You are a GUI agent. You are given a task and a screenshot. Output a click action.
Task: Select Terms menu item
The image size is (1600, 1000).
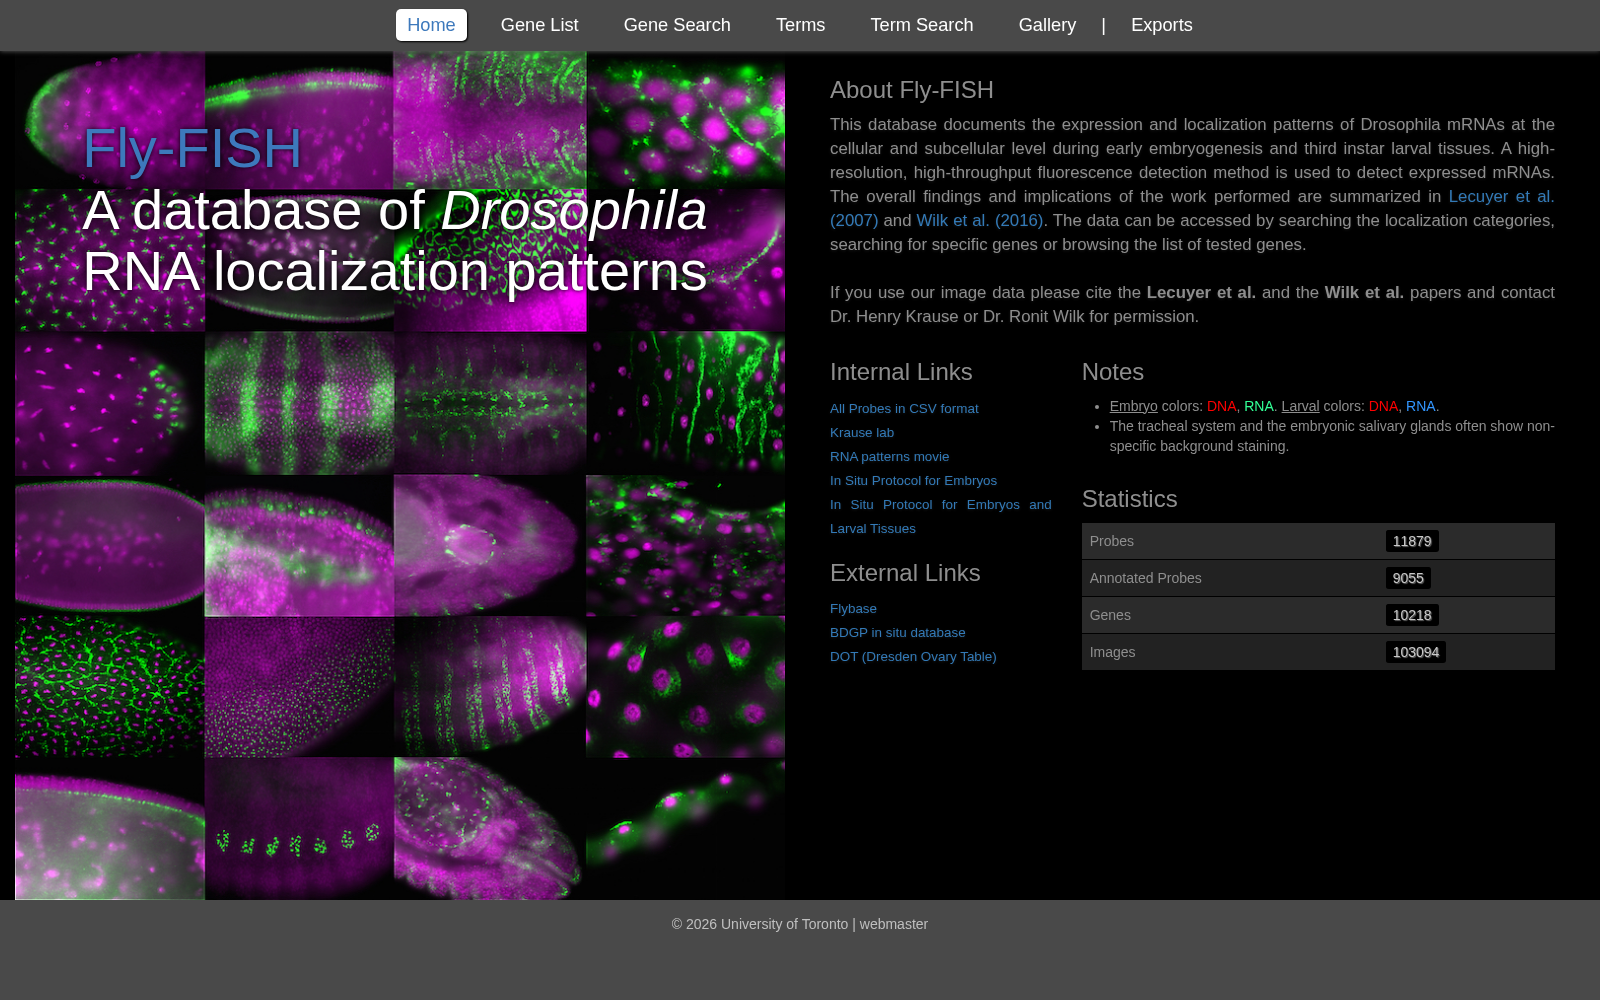point(800,25)
